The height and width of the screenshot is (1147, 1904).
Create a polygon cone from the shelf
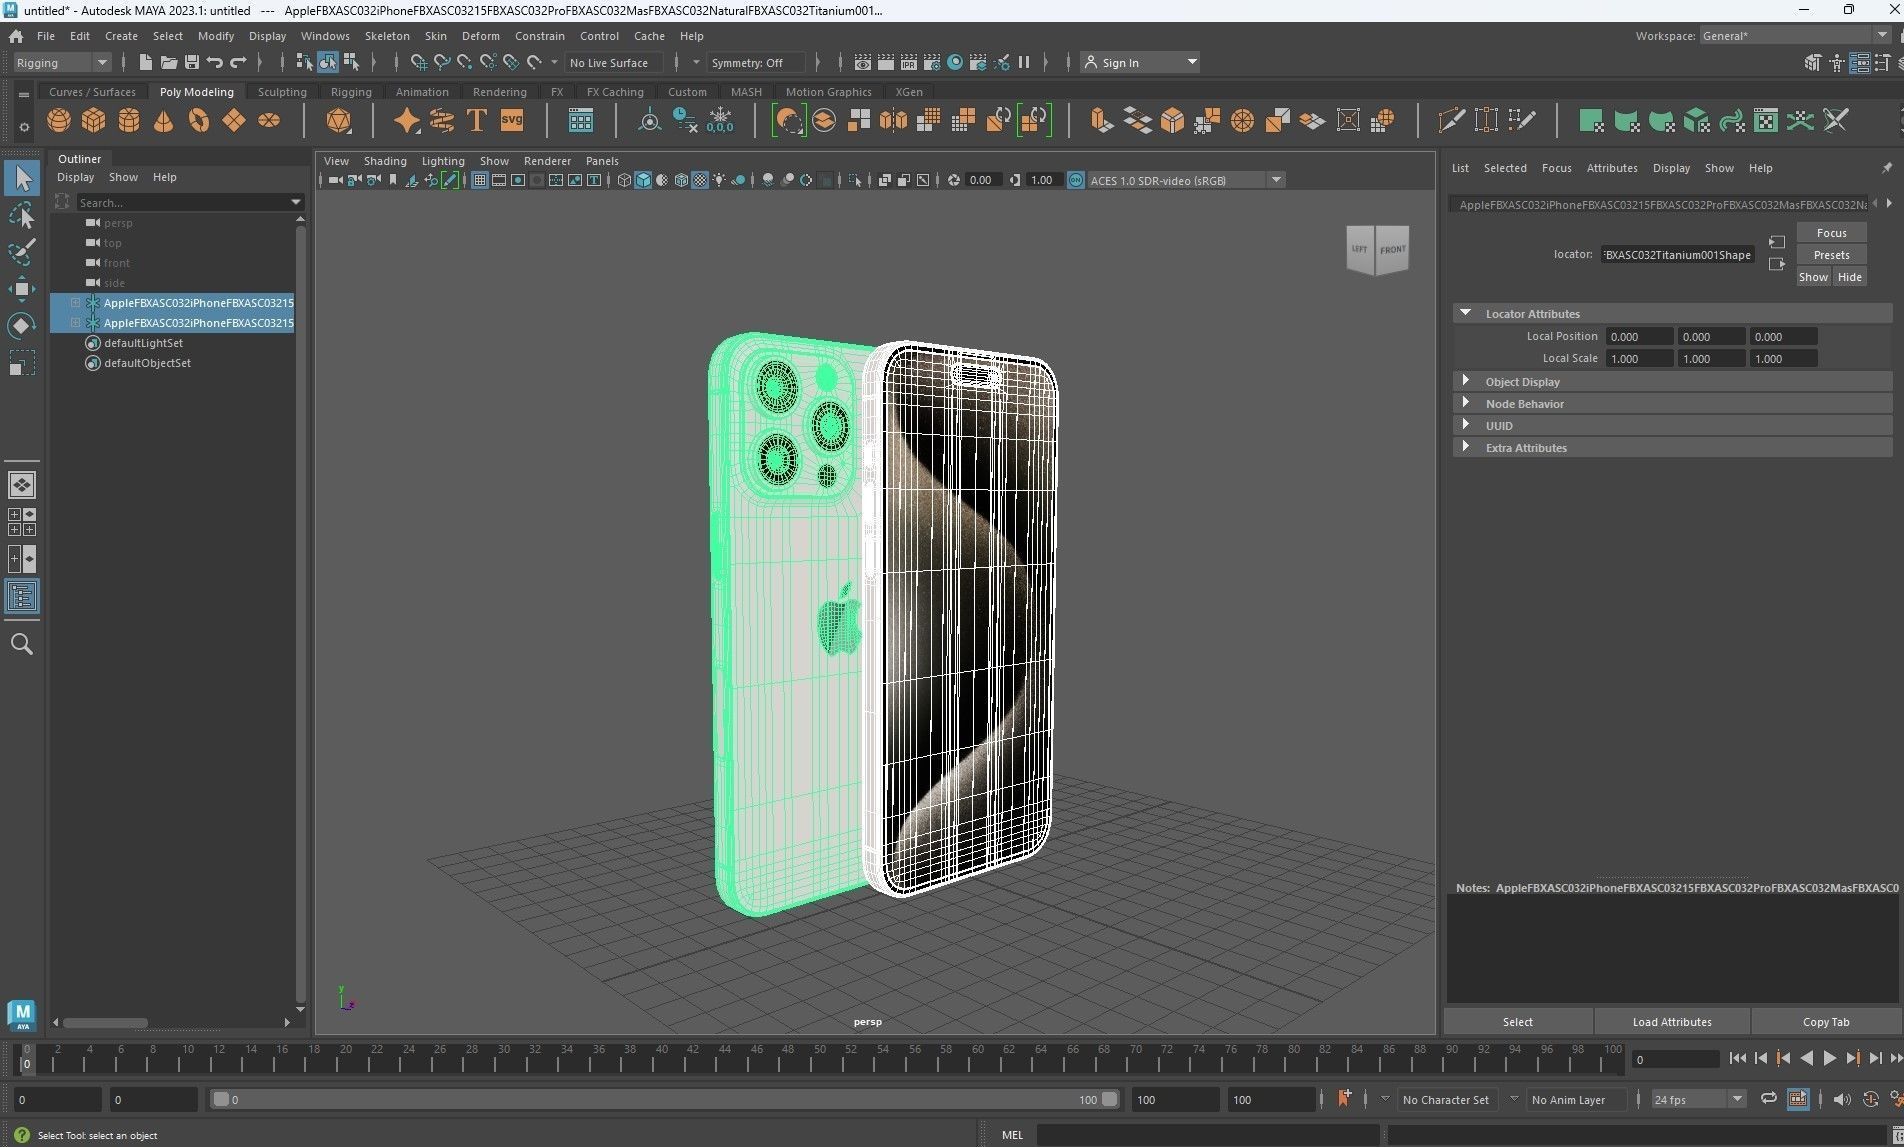164,121
